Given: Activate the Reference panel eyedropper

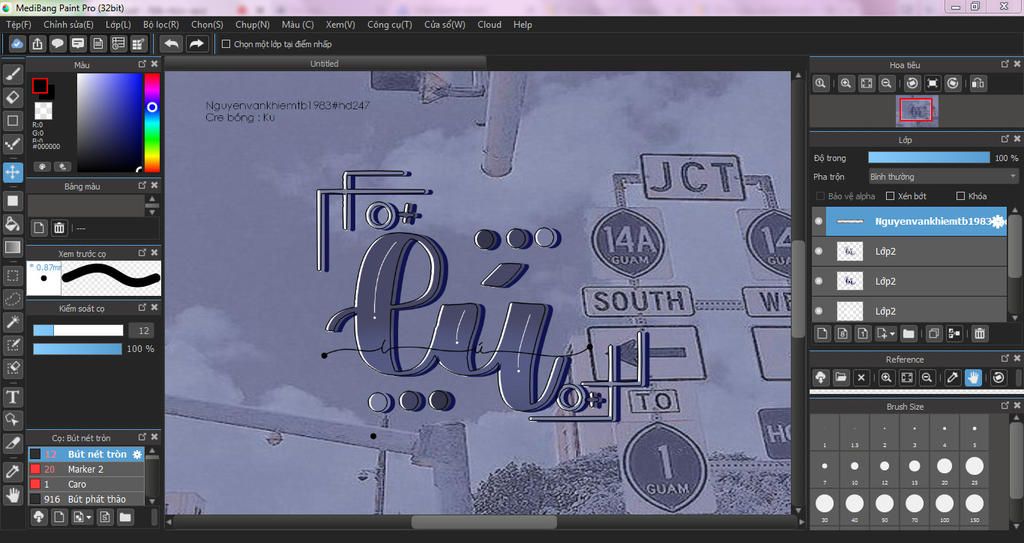Looking at the screenshot, I should [953, 377].
